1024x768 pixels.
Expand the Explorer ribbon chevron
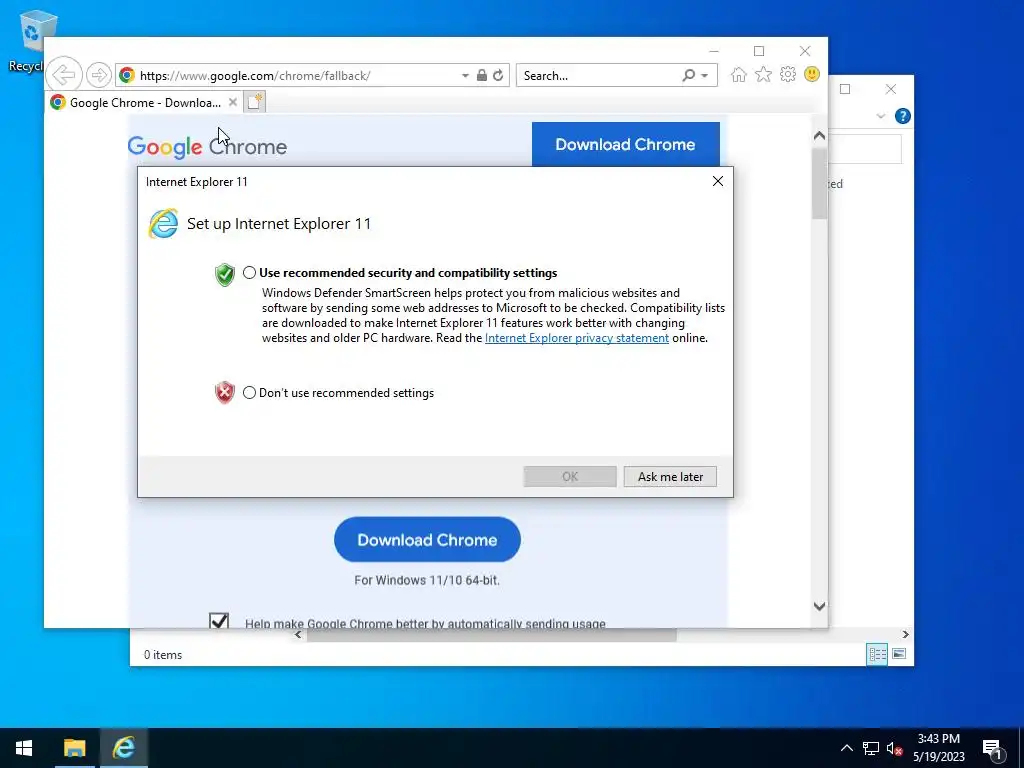(880, 116)
